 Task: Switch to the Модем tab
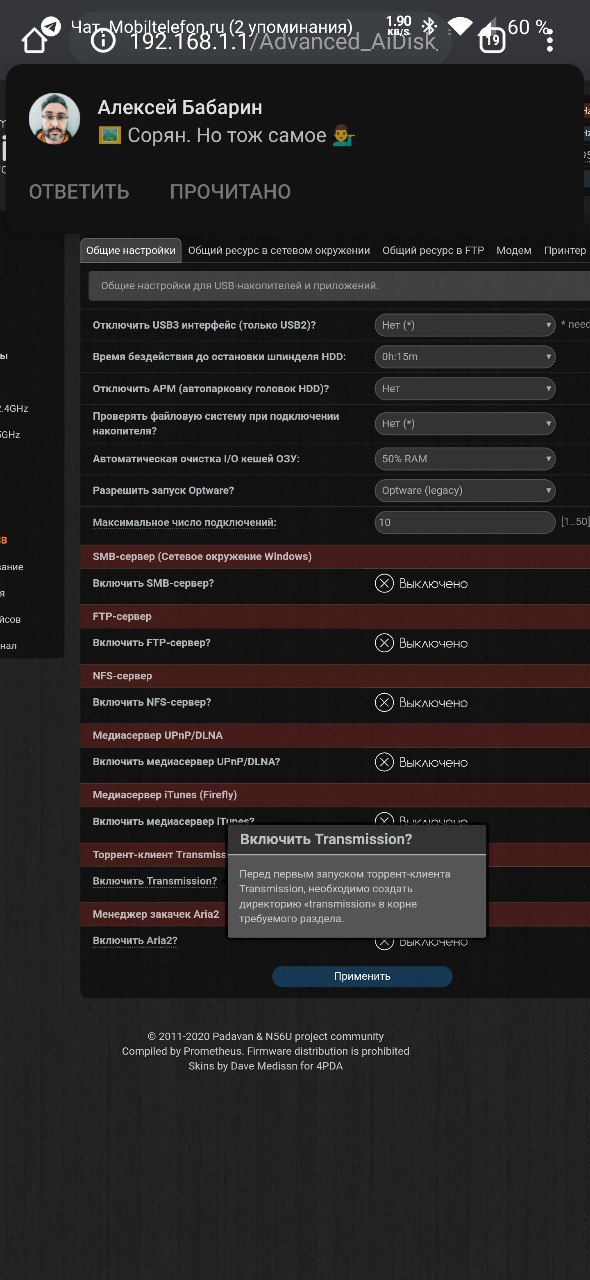coord(514,251)
